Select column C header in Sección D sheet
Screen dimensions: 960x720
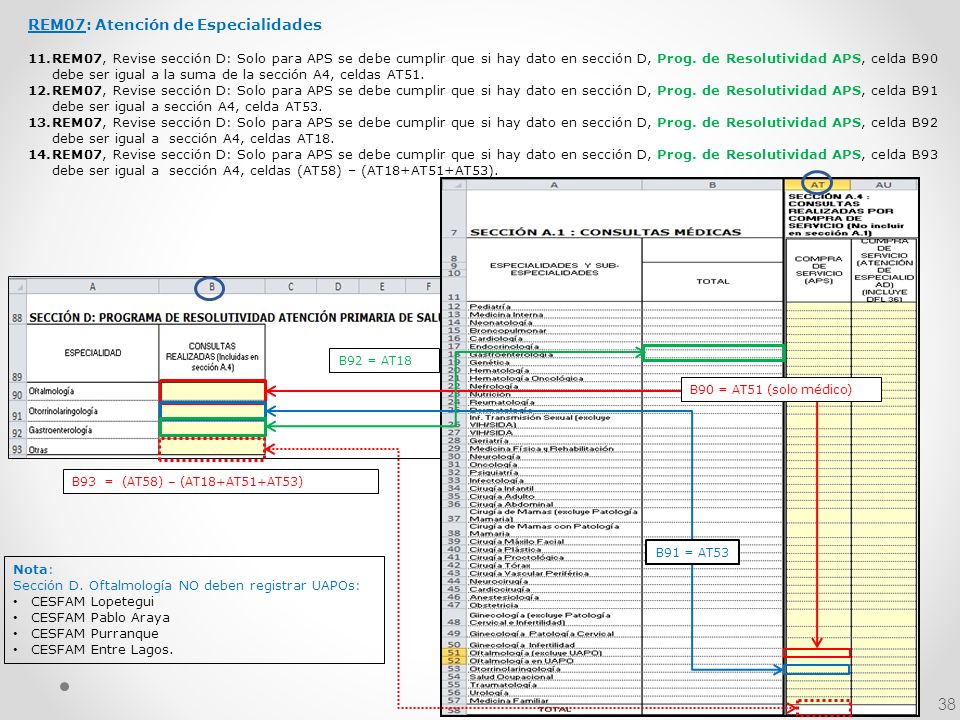tap(291, 287)
